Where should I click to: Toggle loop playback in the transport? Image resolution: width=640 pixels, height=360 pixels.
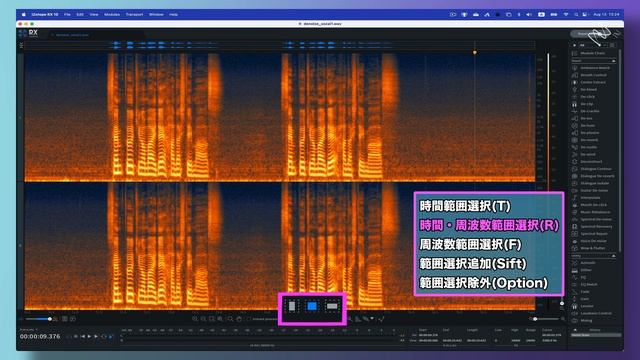pyautogui.click(x=103, y=336)
